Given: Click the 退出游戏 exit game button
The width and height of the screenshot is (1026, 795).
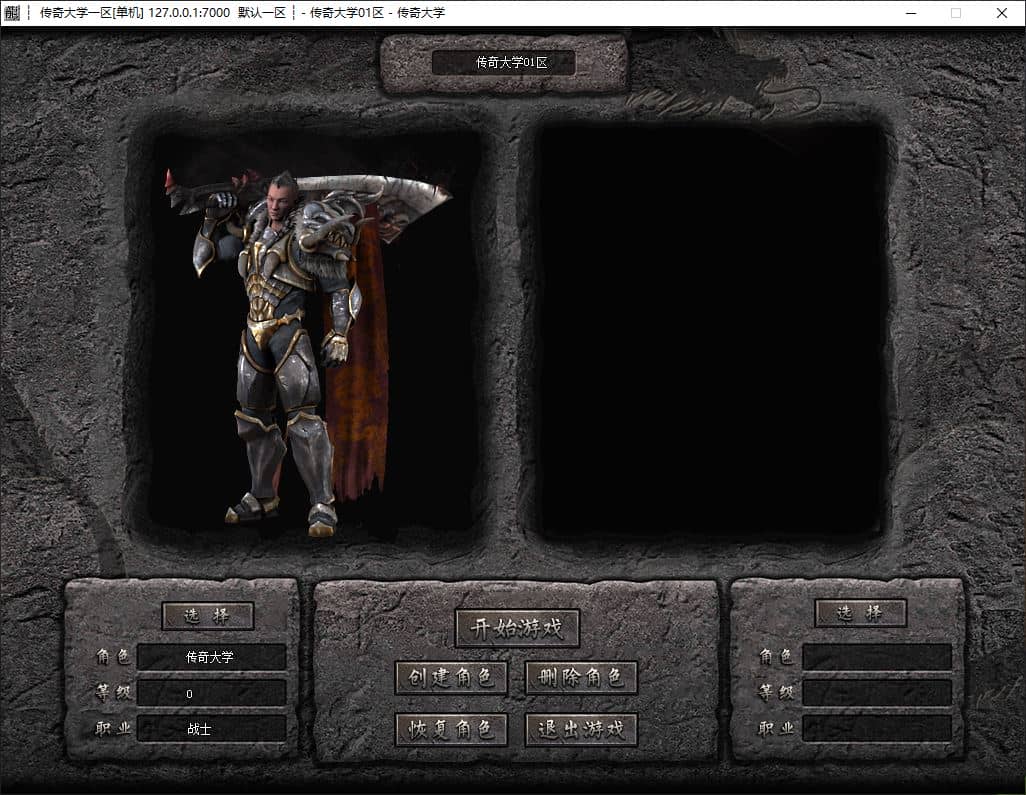Looking at the screenshot, I should point(581,729).
